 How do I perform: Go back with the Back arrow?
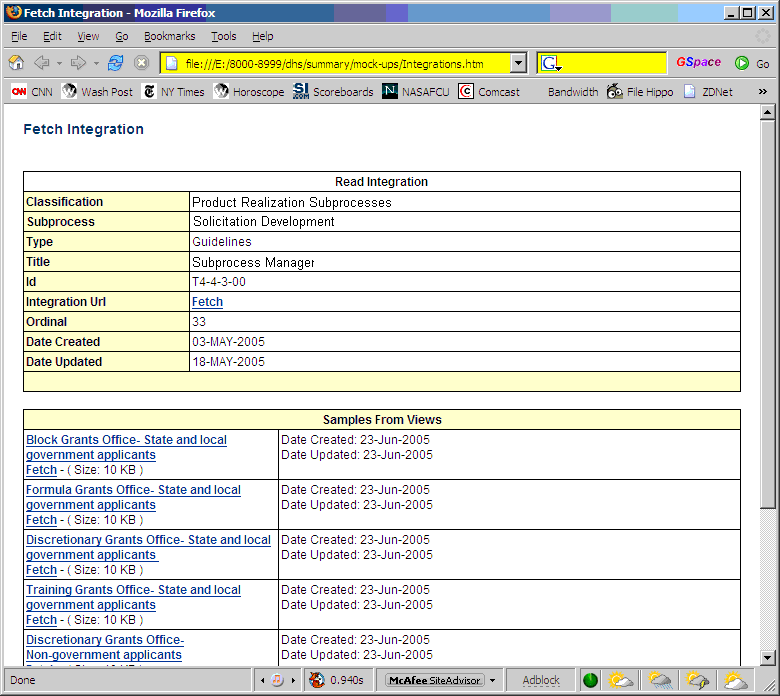point(42,63)
